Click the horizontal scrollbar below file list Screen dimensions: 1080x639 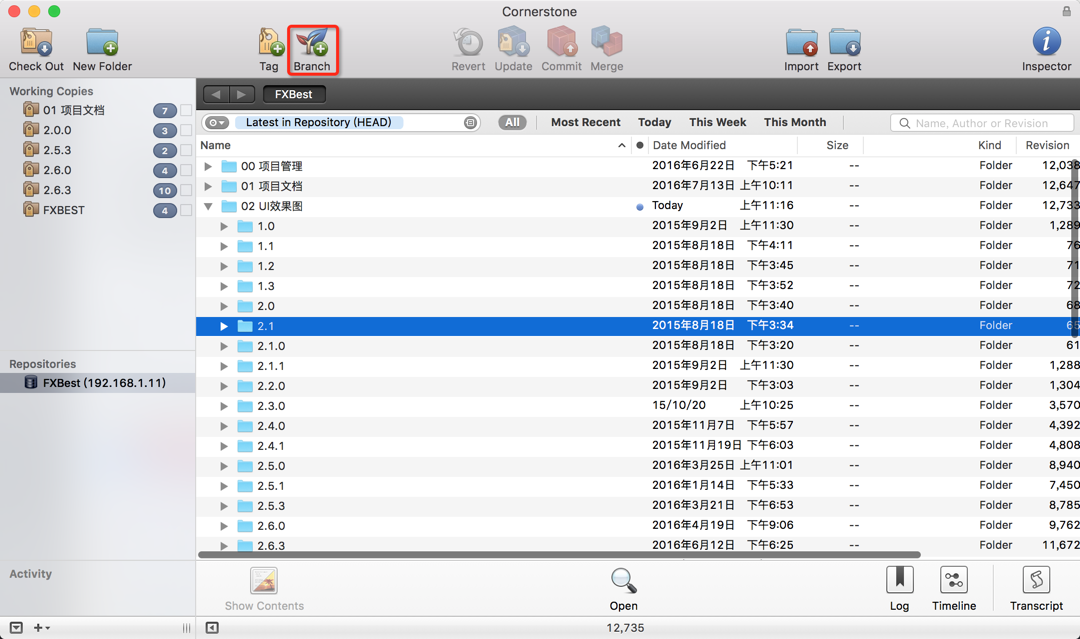point(559,554)
